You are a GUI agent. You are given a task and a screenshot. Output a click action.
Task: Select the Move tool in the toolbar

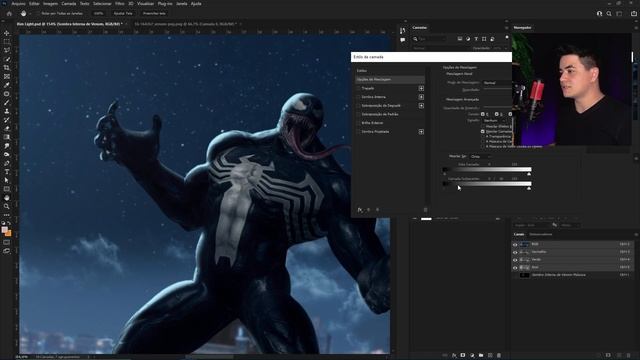(7, 33)
